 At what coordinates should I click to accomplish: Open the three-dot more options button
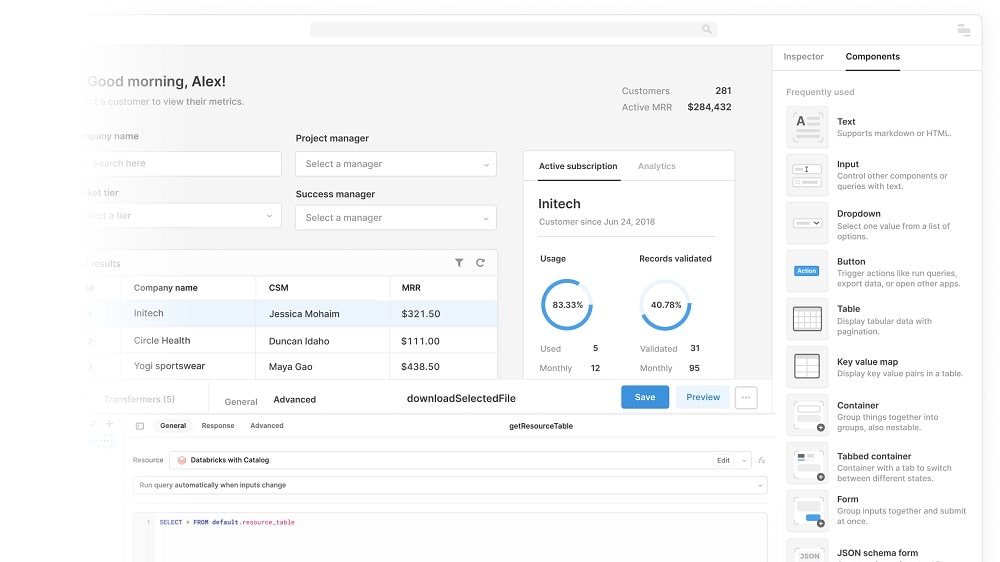click(x=746, y=397)
